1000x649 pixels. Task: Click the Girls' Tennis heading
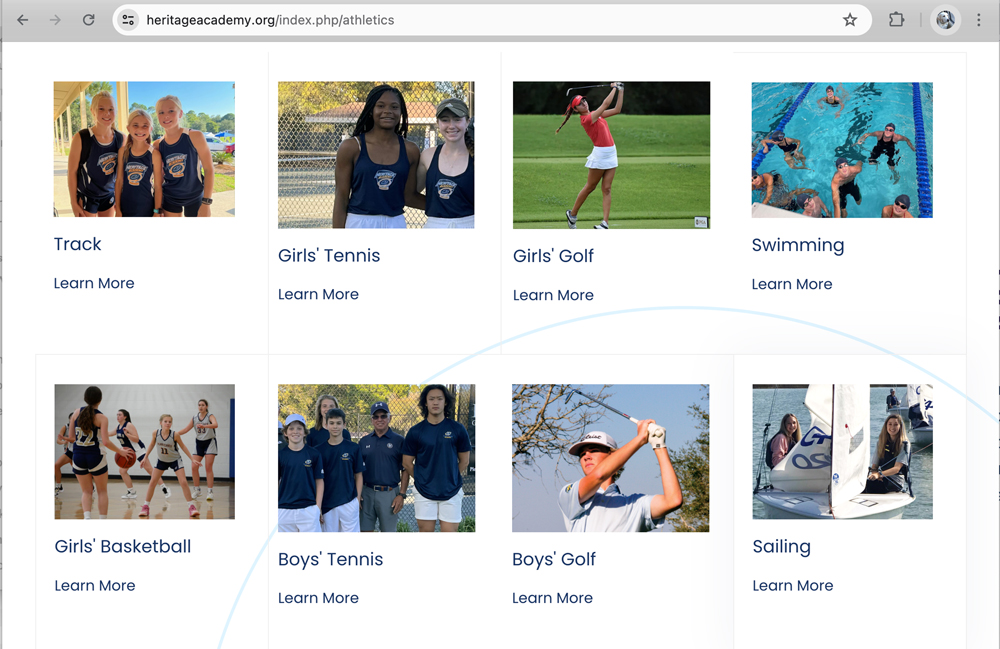click(329, 256)
